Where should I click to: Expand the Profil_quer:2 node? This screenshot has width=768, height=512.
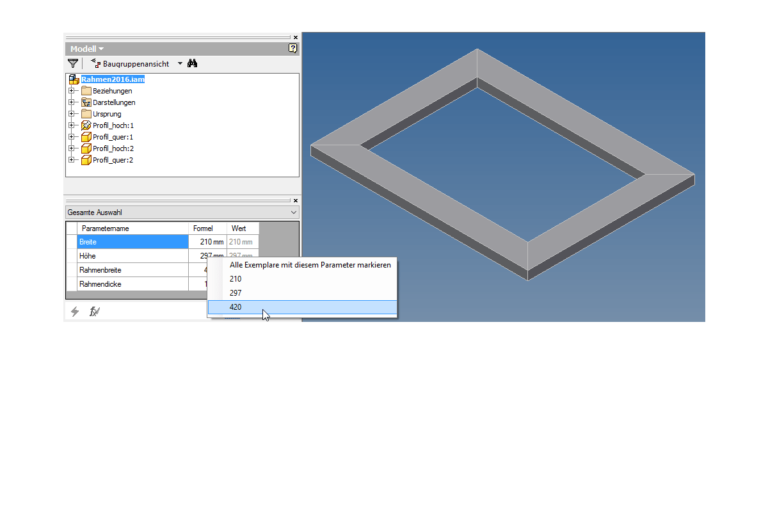[72, 160]
